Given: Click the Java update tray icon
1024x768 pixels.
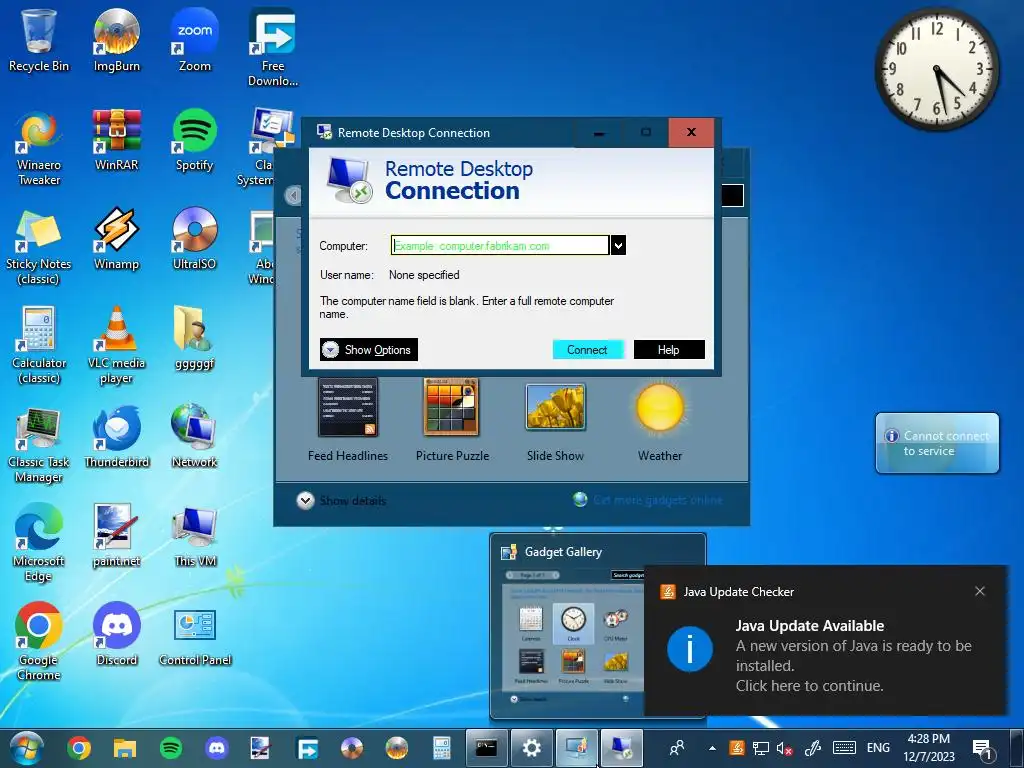Looking at the screenshot, I should pyautogui.click(x=737, y=748).
